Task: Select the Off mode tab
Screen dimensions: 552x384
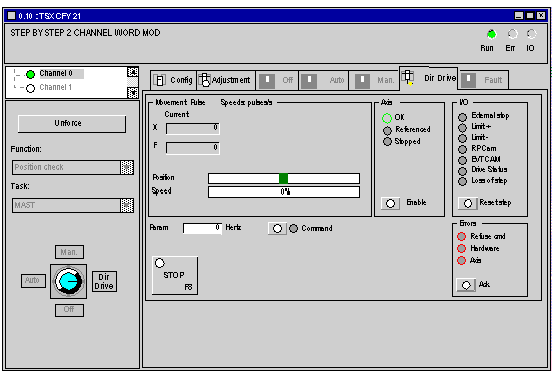Action: click(x=277, y=80)
